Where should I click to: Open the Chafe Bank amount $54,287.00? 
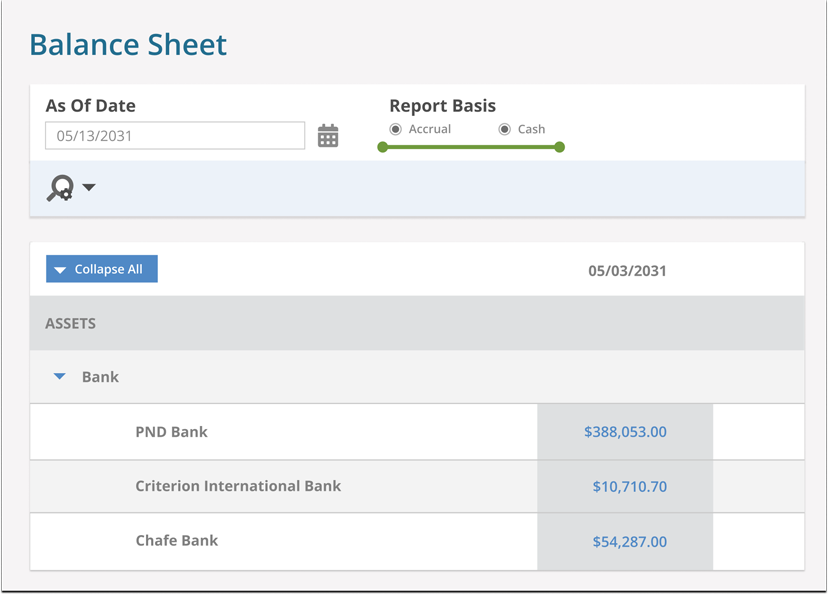tap(629, 541)
